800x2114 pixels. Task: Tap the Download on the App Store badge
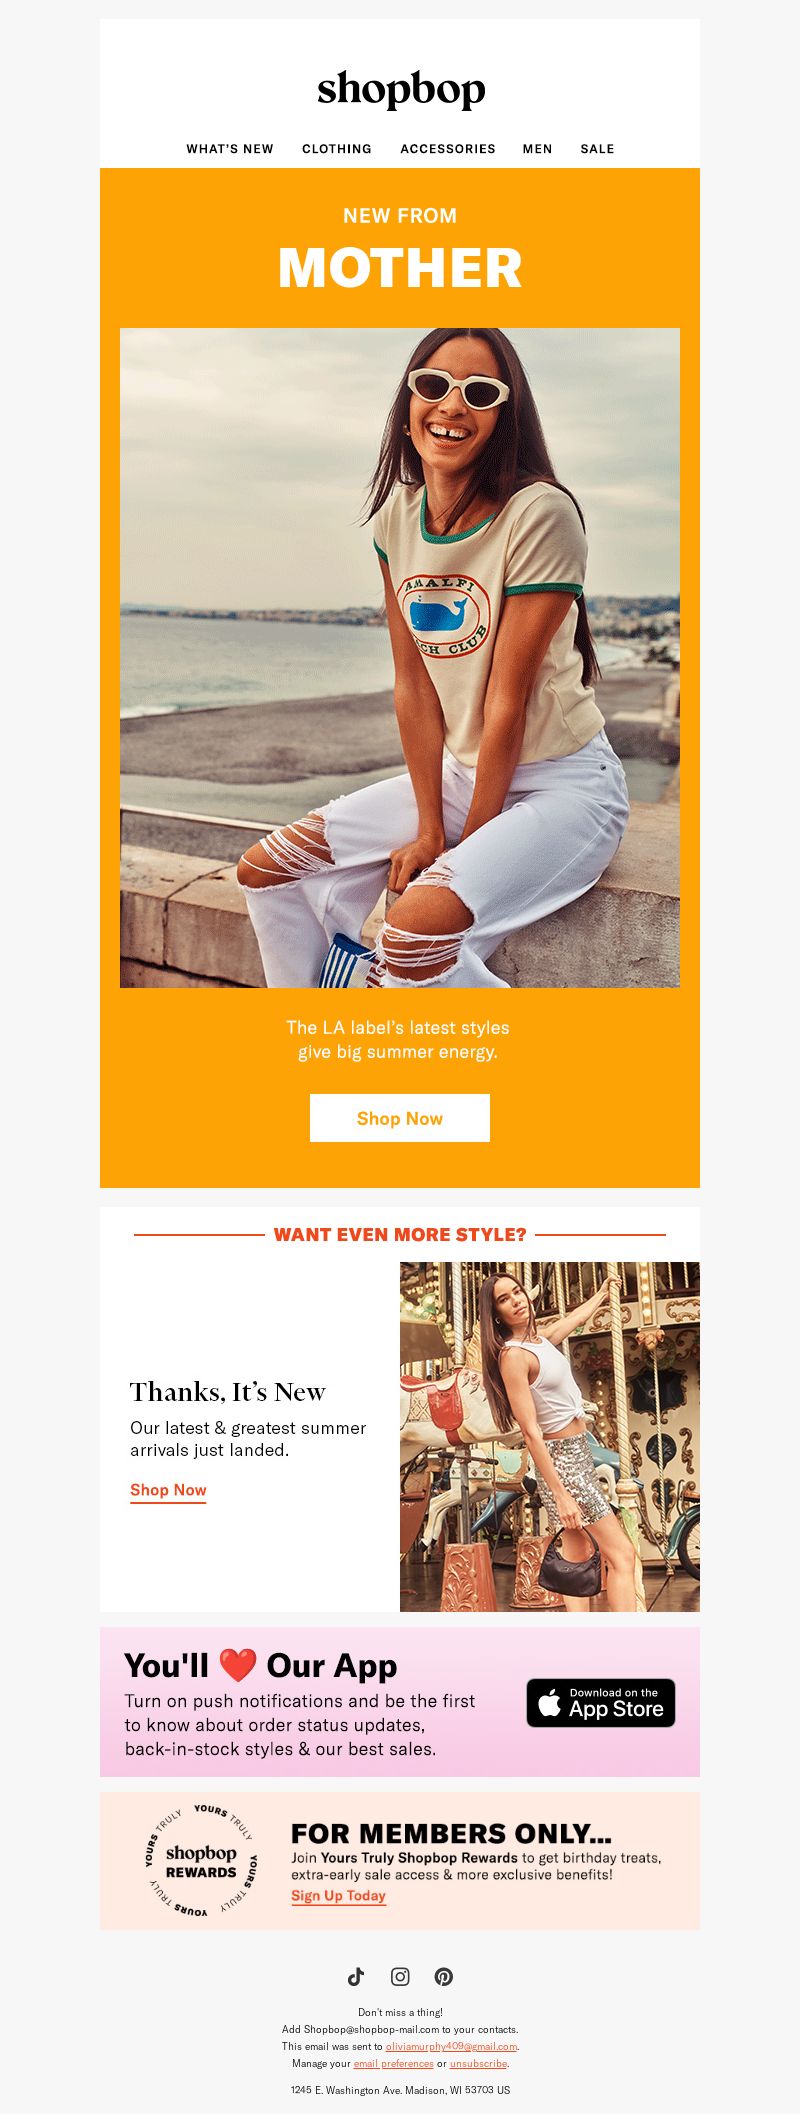coord(601,1702)
